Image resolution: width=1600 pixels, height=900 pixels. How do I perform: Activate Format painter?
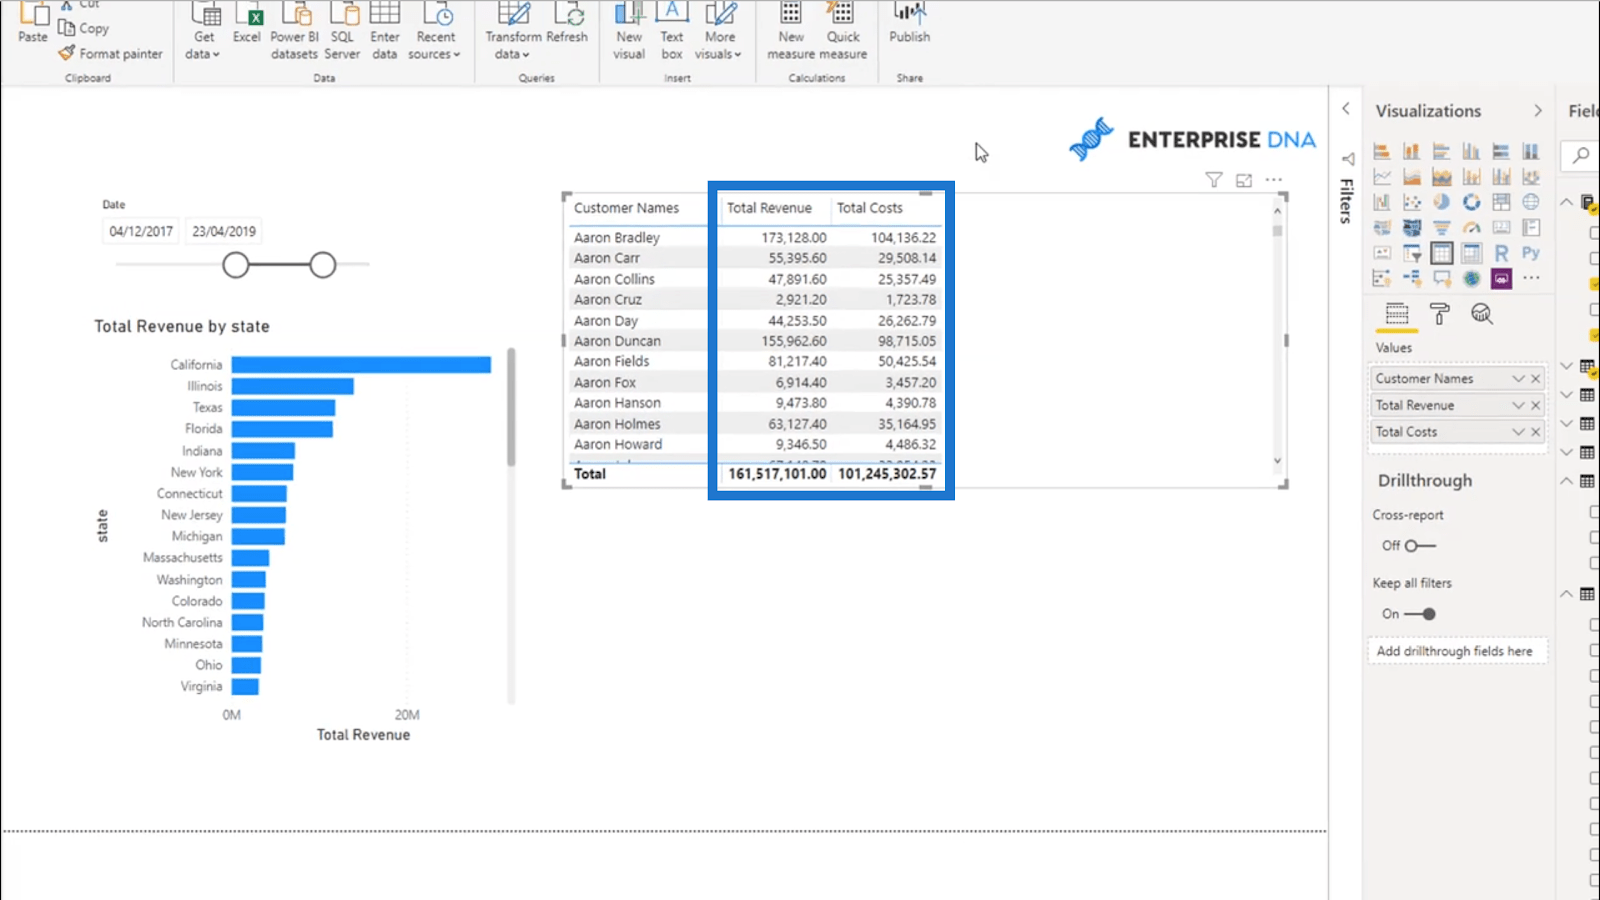point(110,54)
